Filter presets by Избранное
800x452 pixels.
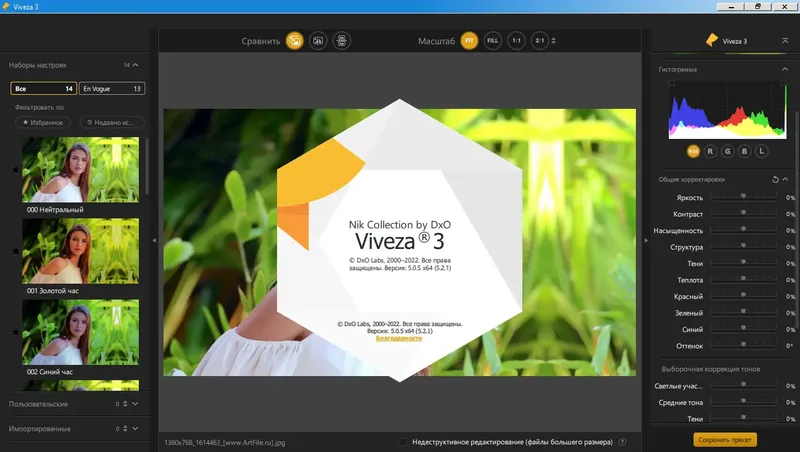coord(43,122)
